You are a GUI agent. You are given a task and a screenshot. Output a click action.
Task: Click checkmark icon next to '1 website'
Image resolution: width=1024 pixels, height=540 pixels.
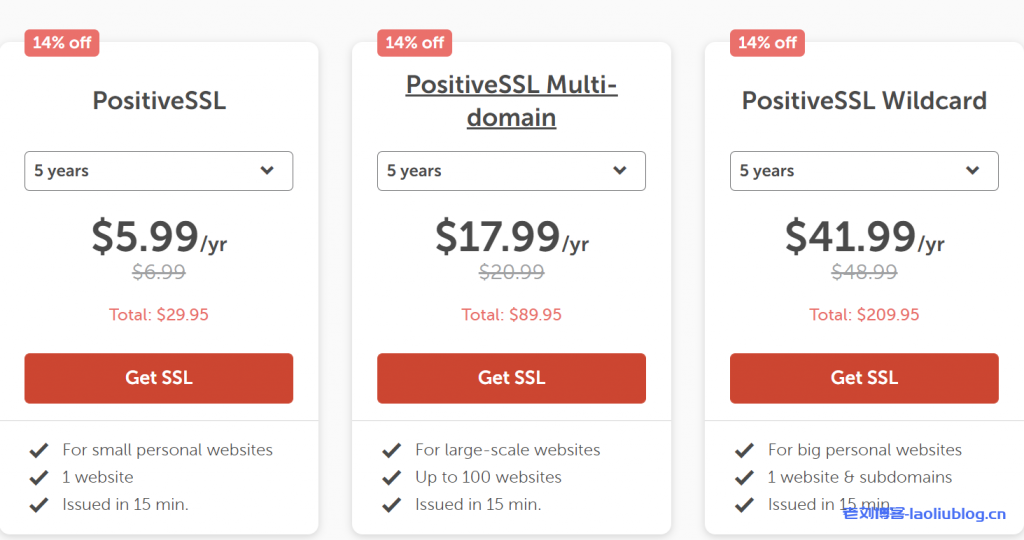click(39, 478)
